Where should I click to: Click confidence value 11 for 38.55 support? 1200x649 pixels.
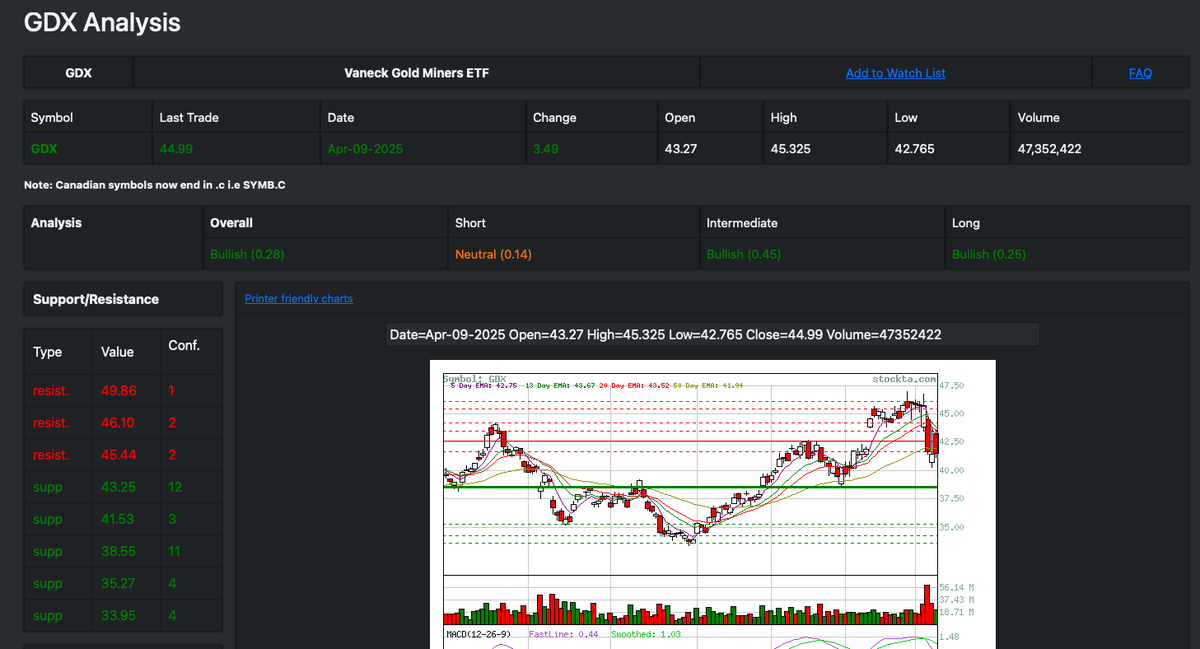click(175, 551)
